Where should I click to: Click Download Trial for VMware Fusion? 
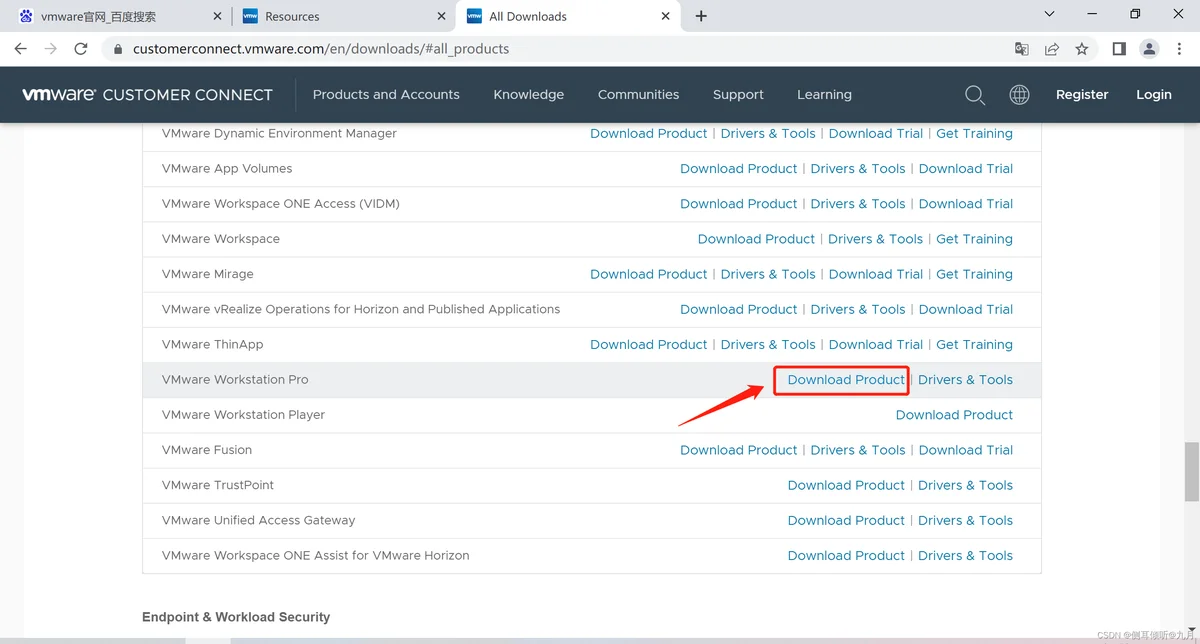pos(966,450)
